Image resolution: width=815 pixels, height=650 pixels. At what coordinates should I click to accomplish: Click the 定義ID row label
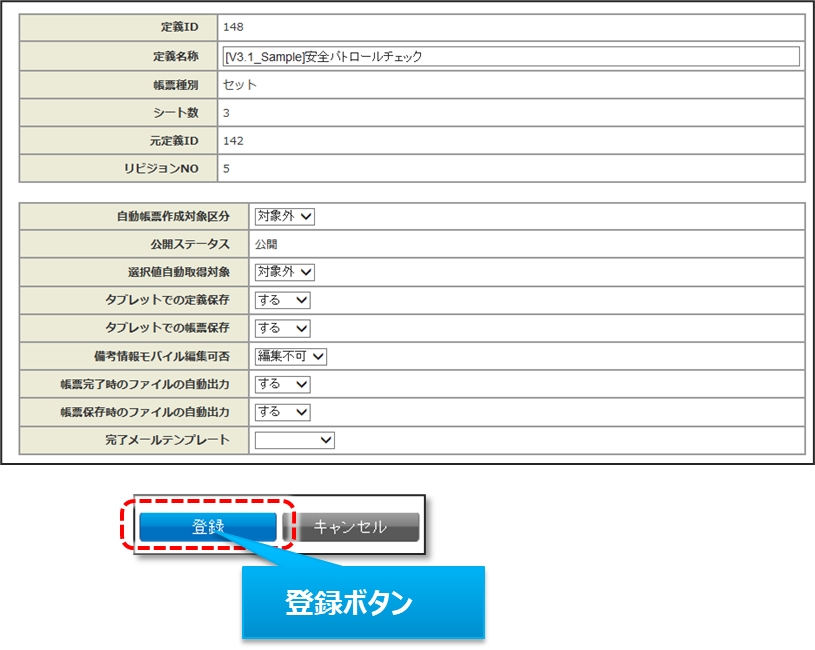[179, 27]
